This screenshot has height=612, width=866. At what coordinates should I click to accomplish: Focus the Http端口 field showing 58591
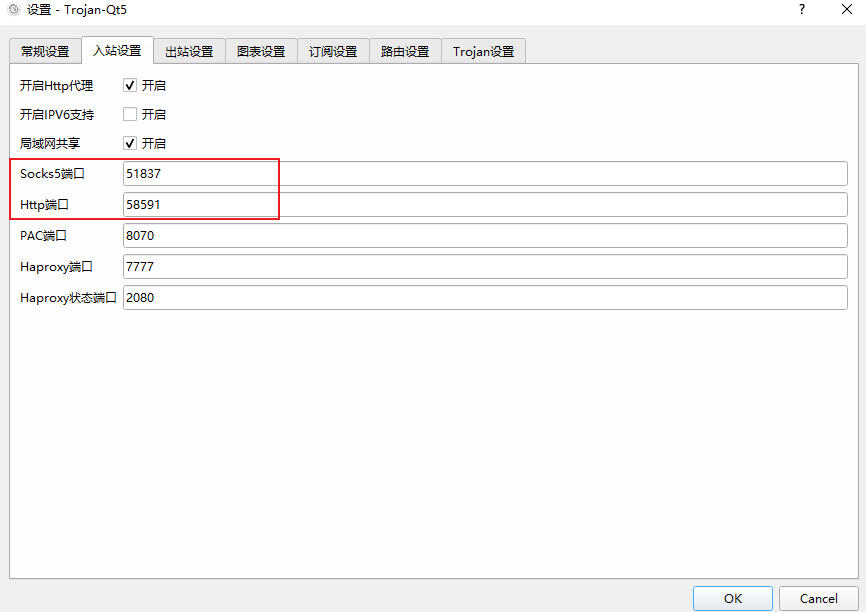coord(485,205)
